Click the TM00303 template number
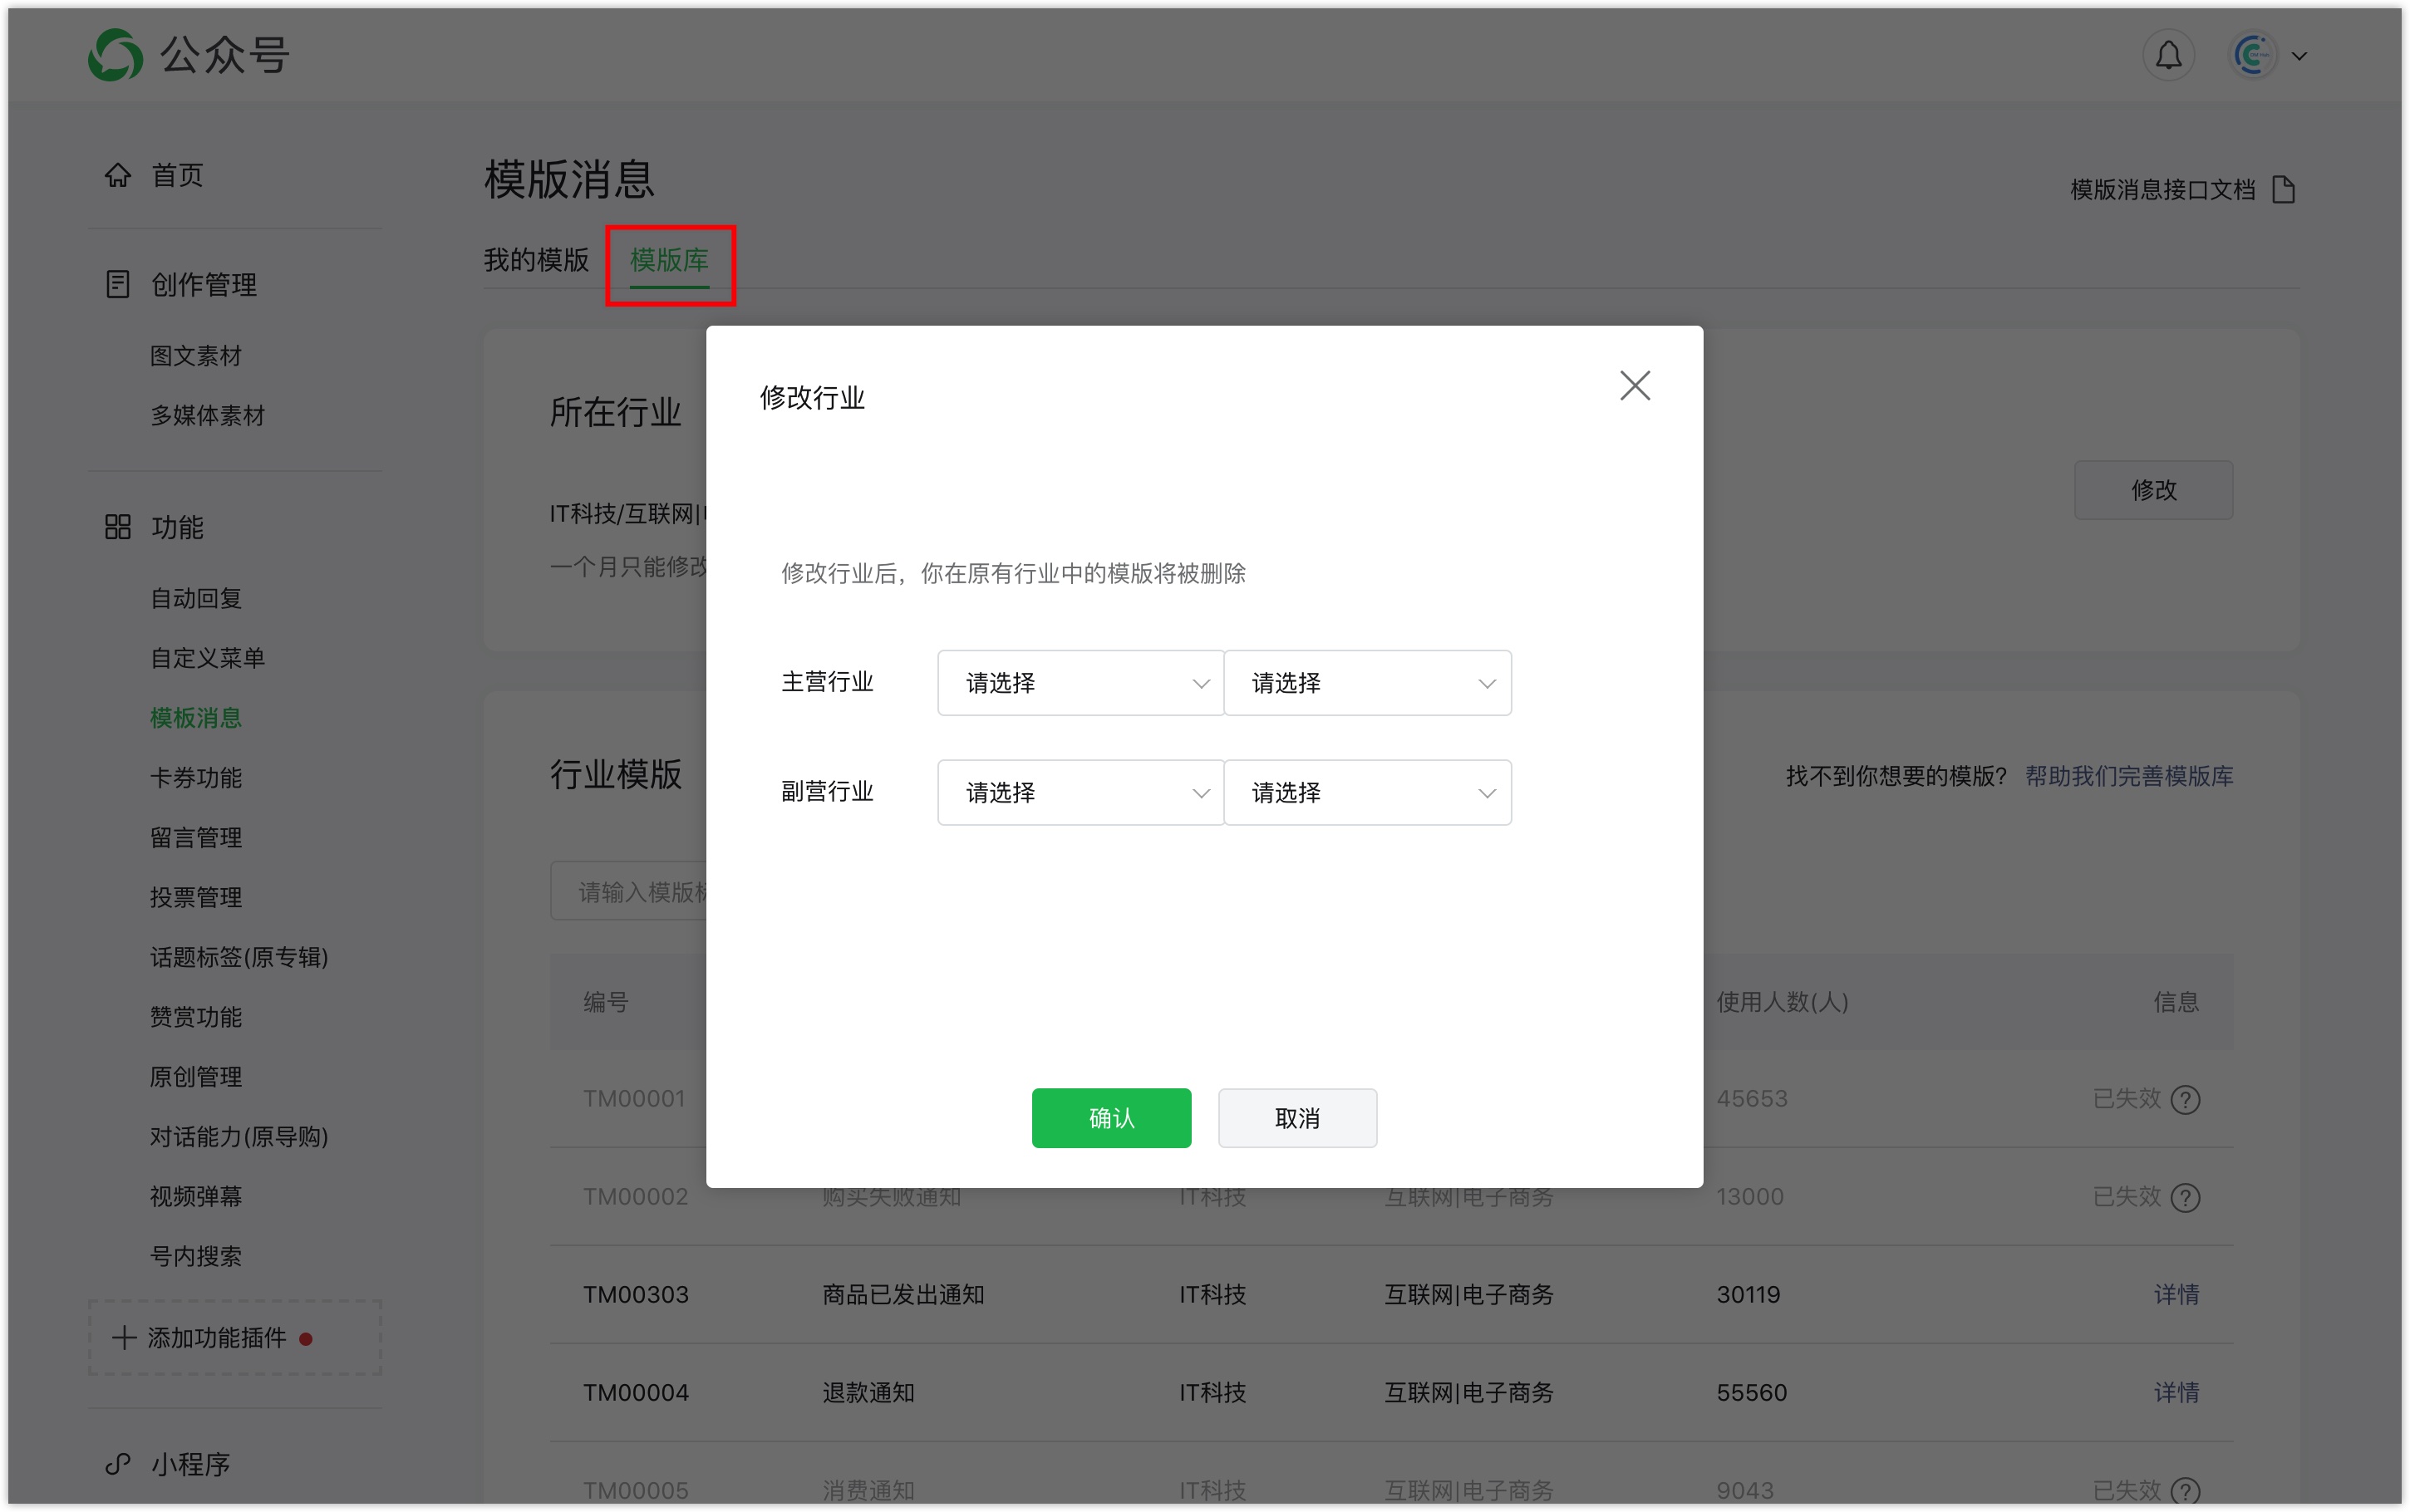Viewport: 2410px width, 1512px height. point(636,1295)
